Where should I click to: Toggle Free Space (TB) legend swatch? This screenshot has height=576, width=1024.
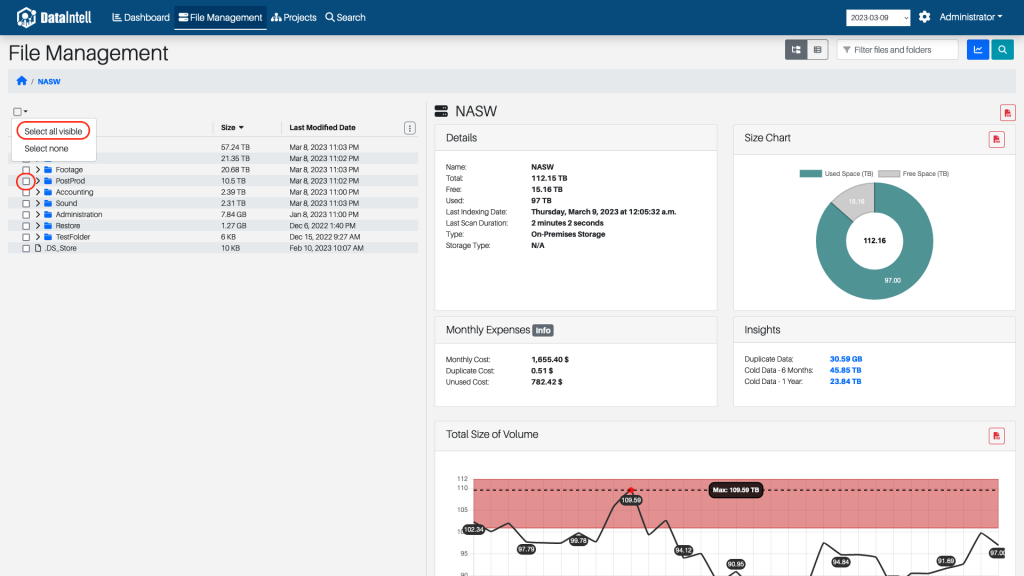click(x=889, y=174)
